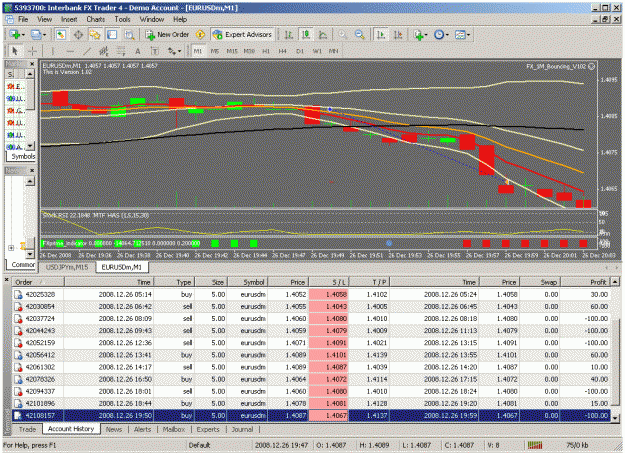Select the Text 'A' drawing tool
This screenshot has width=625, height=453.
(138, 51)
